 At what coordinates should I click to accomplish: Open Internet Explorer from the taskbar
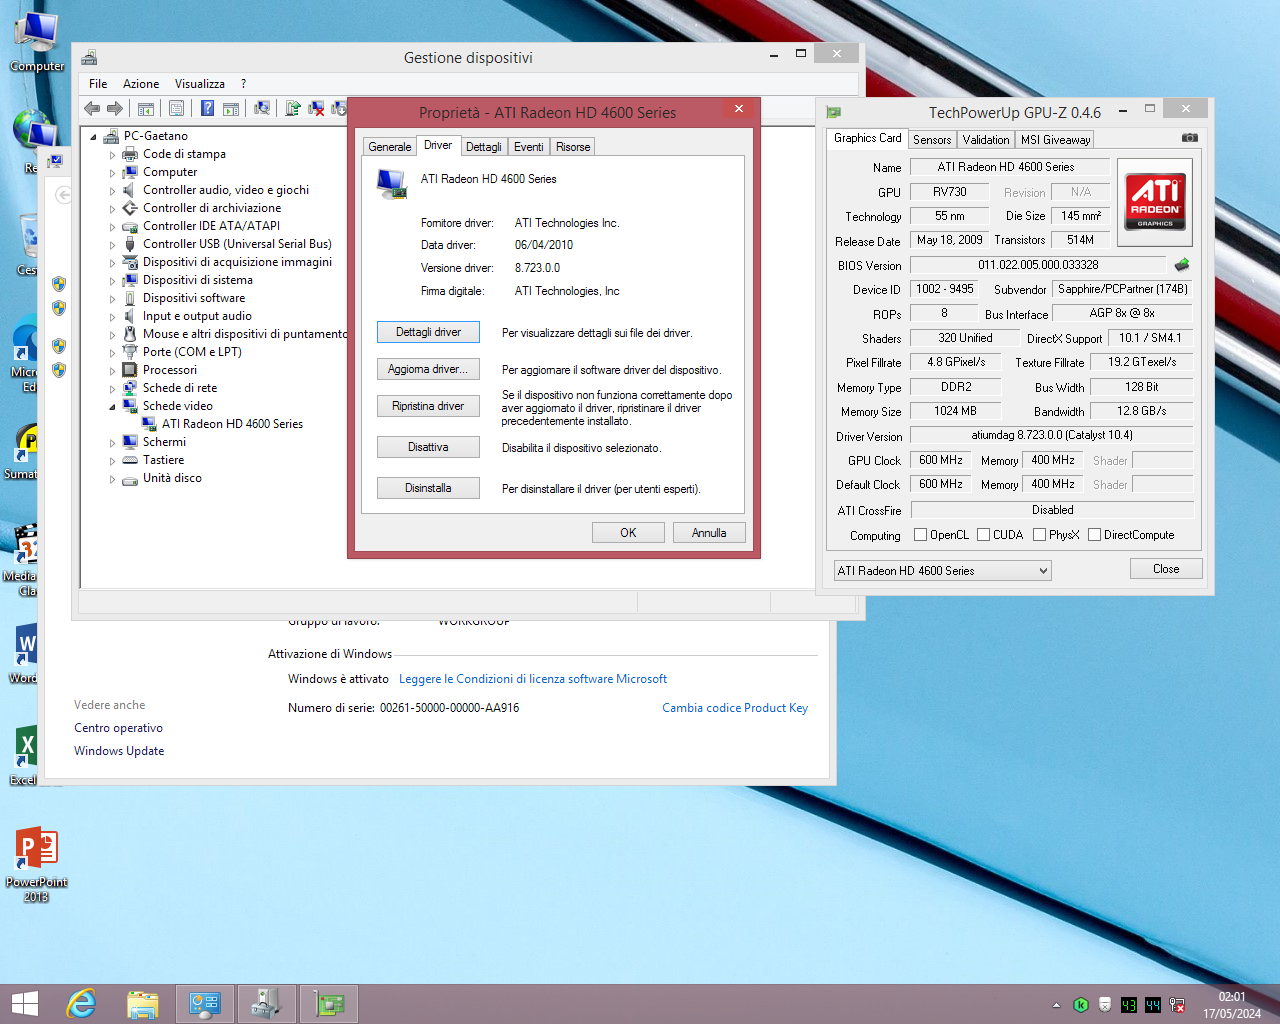81,1003
